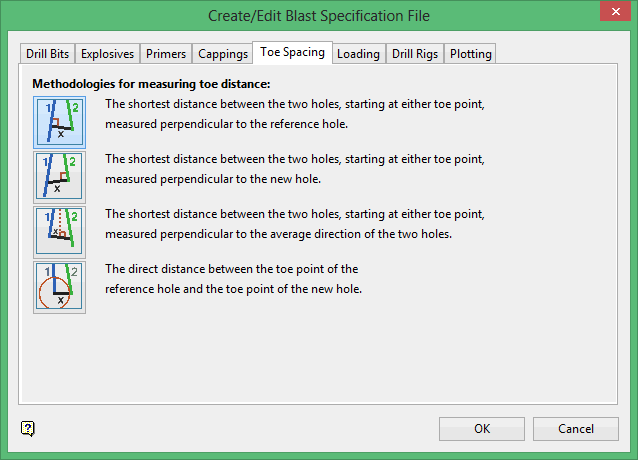Switch to the Loading tab
The height and width of the screenshot is (460, 638).
pyautogui.click(x=358, y=54)
